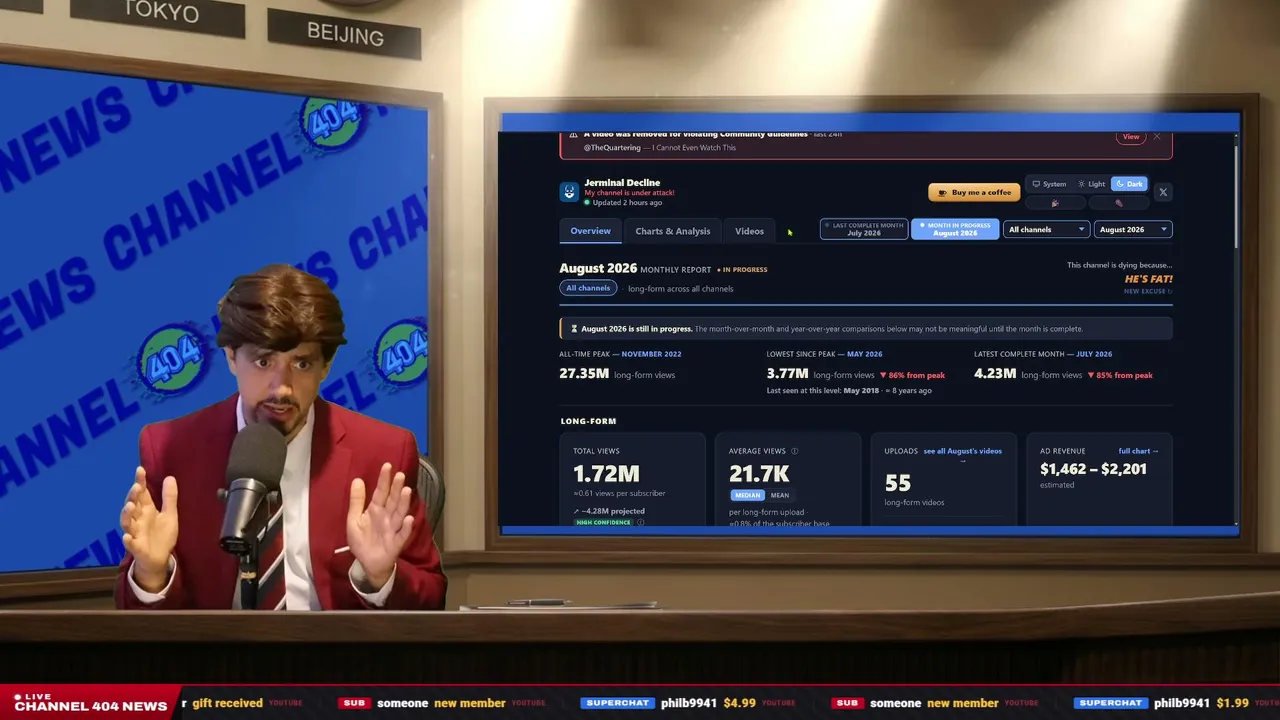Close the panel with the X beside the theme switcher
This screenshot has height=720, width=1280.
pos(1162,192)
